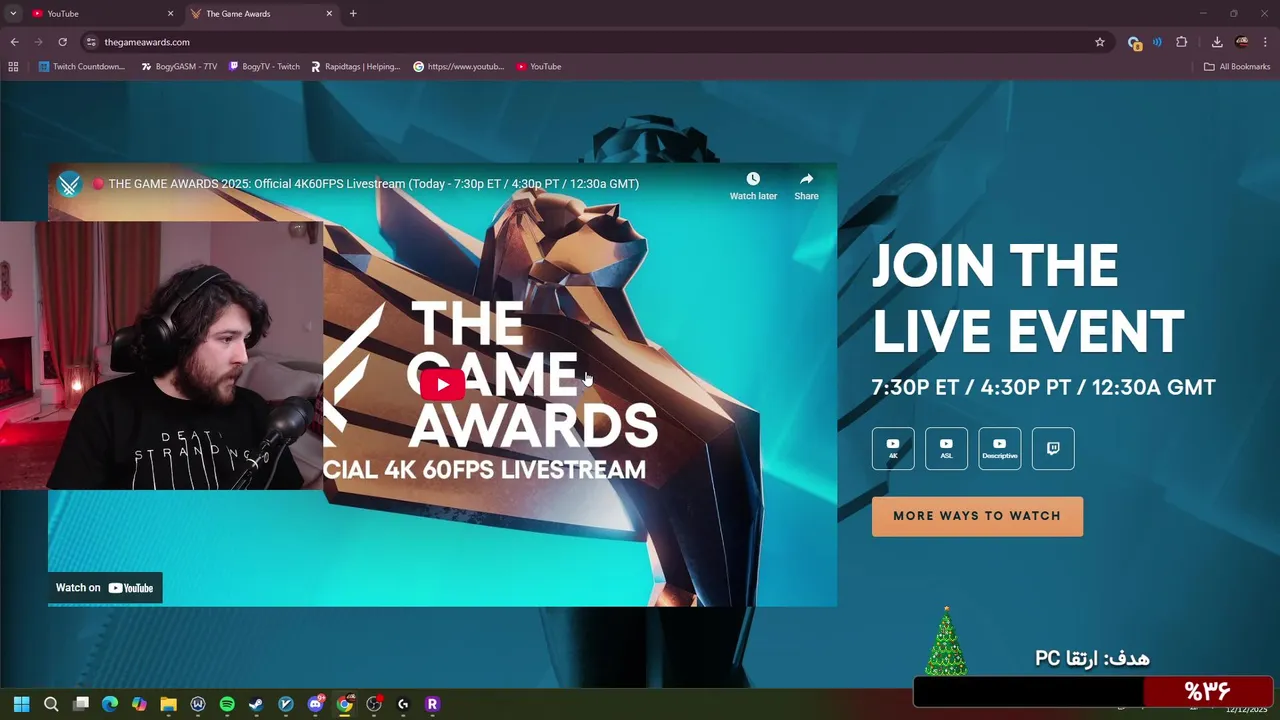Launch Microsoft Edge from the taskbar
The height and width of the screenshot is (720, 1280).
click(110, 704)
